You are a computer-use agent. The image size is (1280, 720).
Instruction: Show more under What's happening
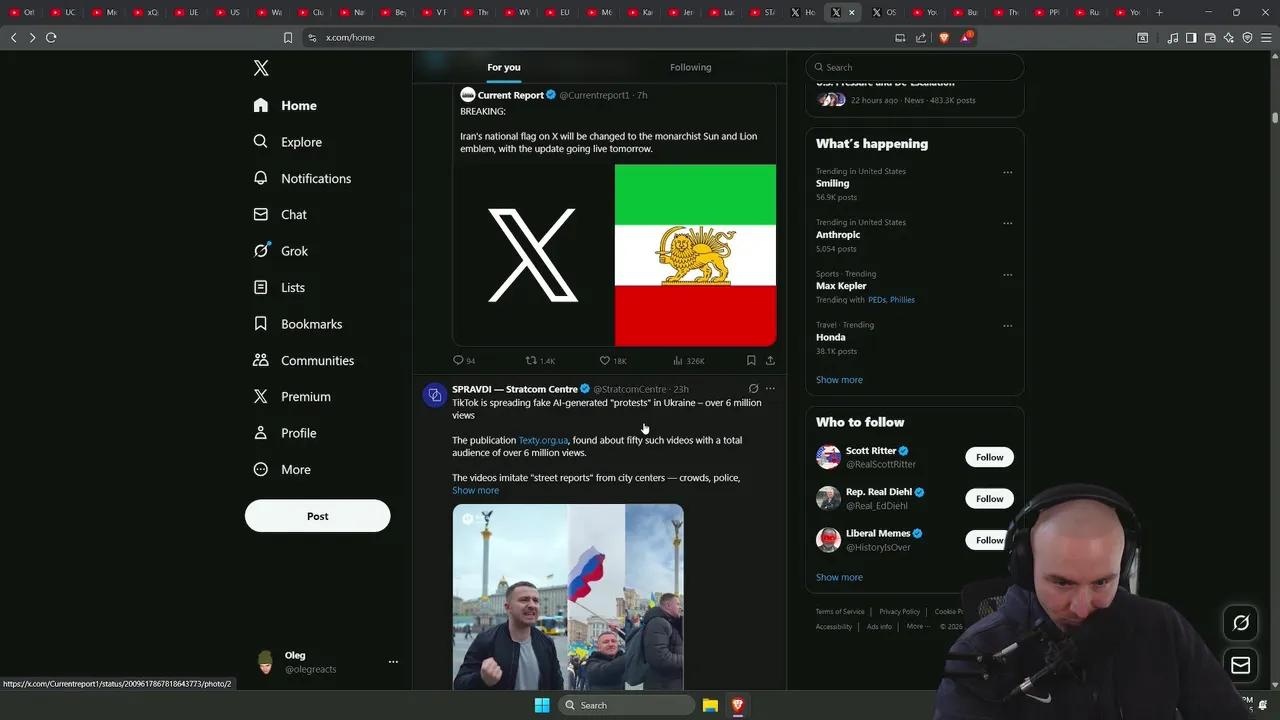pos(839,380)
